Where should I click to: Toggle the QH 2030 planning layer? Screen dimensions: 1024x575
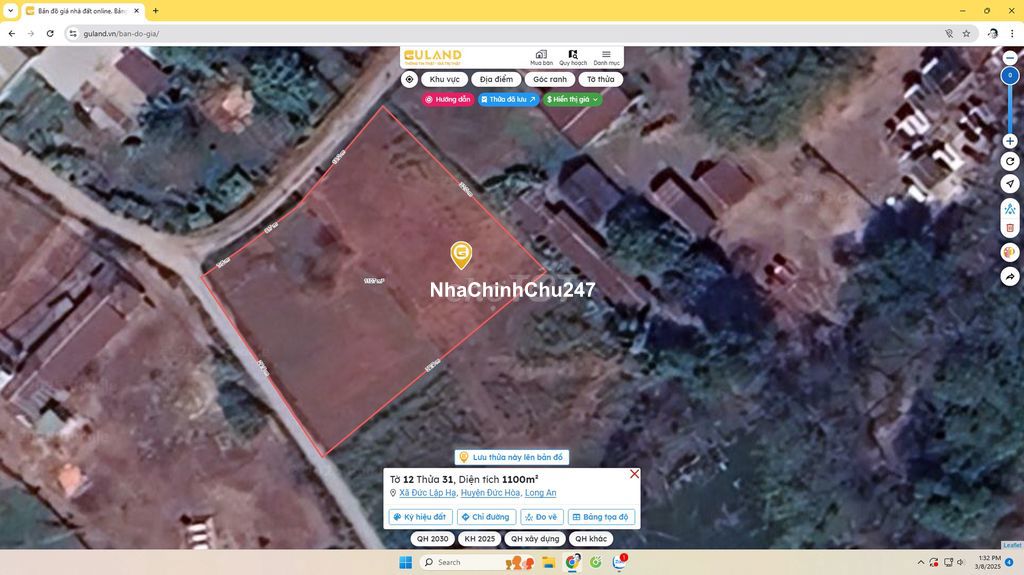point(432,539)
